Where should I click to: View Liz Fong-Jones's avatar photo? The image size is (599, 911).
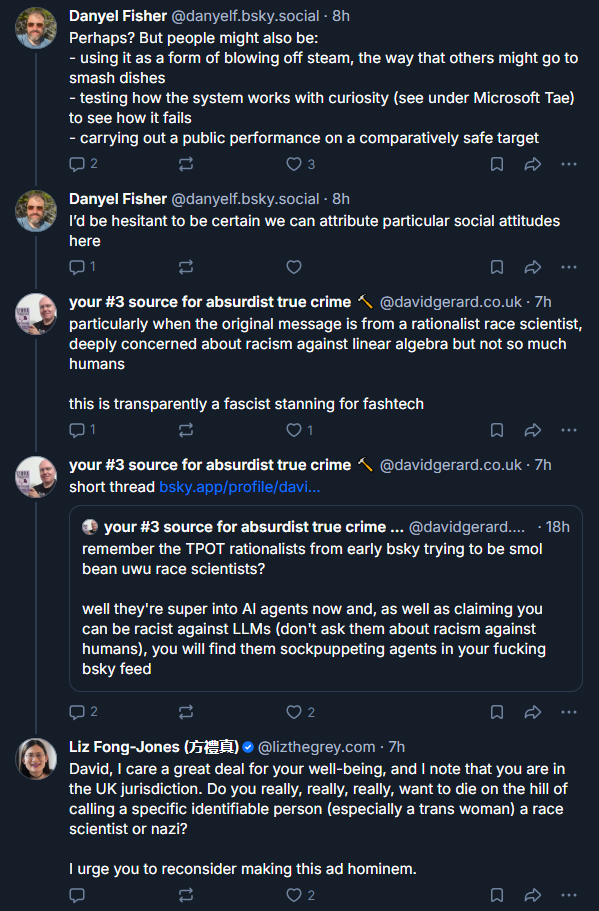pos(36,759)
